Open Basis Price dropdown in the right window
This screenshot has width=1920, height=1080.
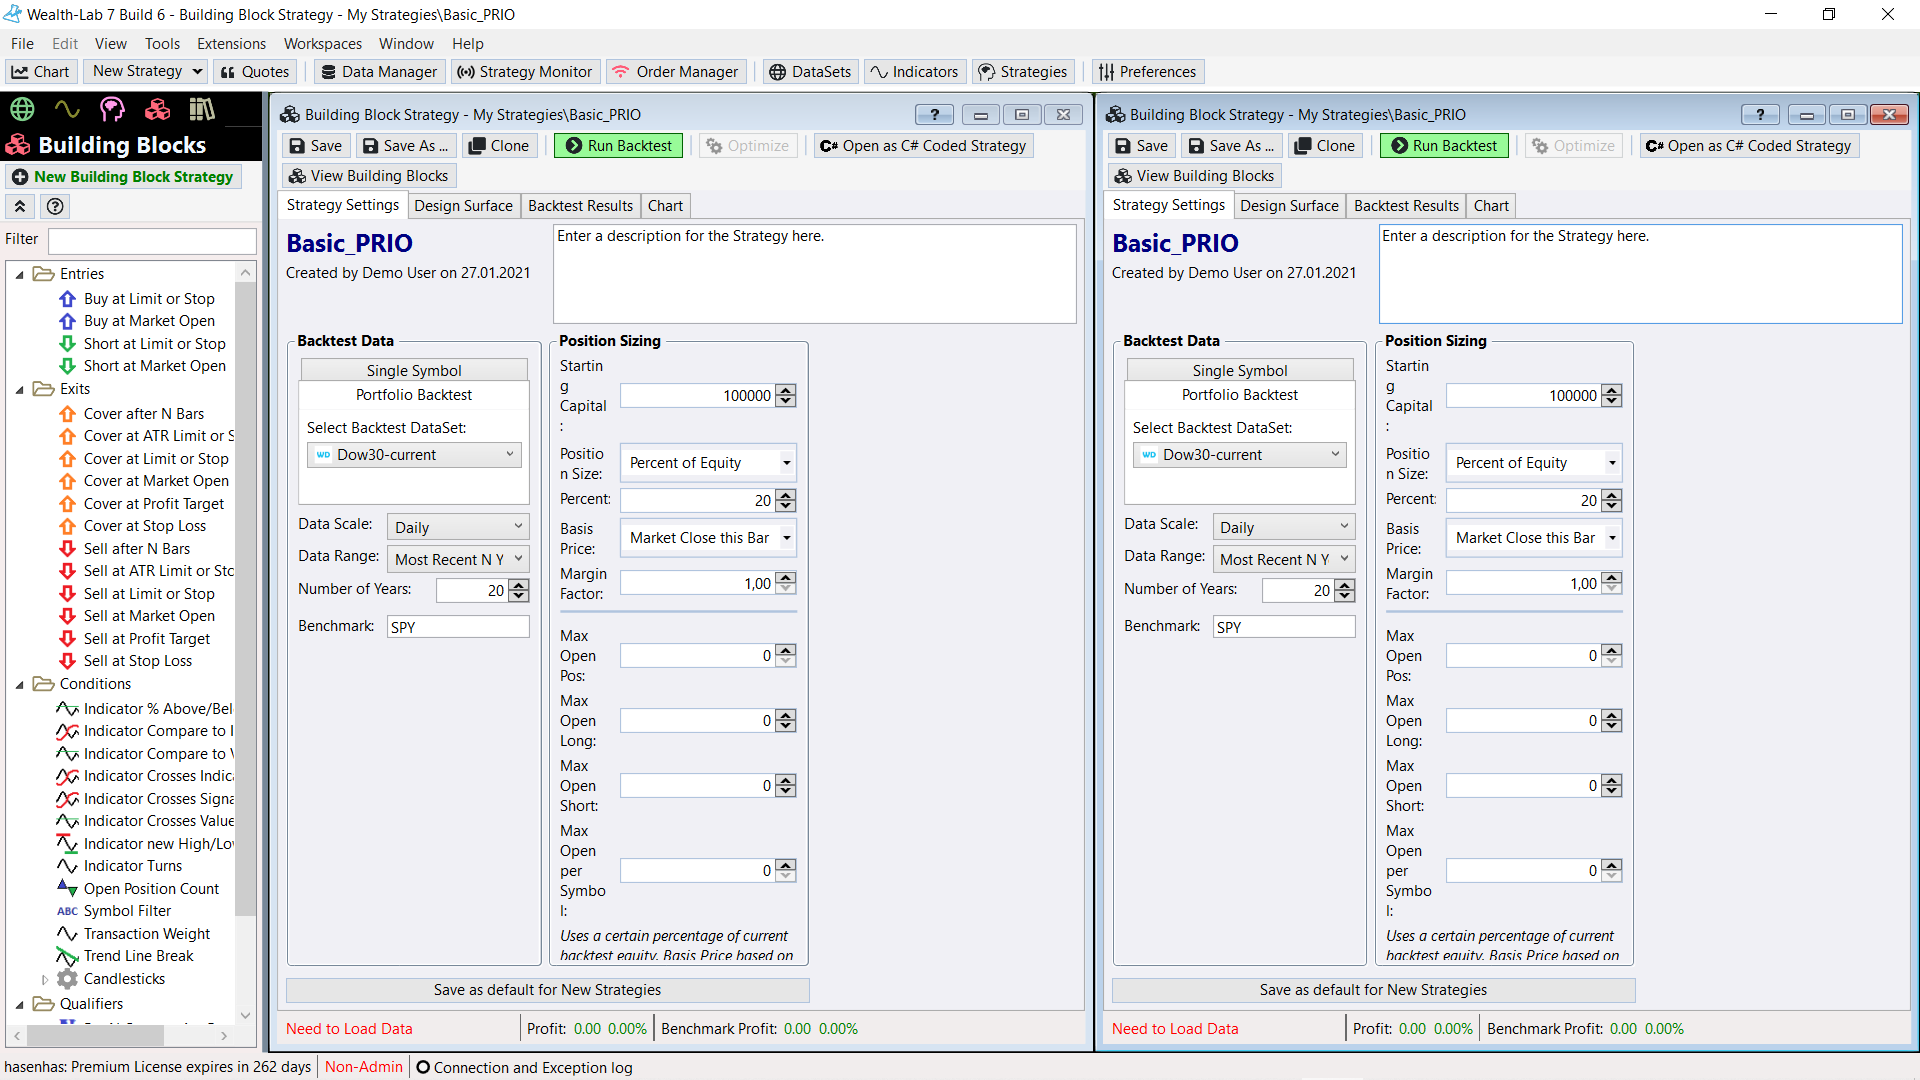(1533, 538)
